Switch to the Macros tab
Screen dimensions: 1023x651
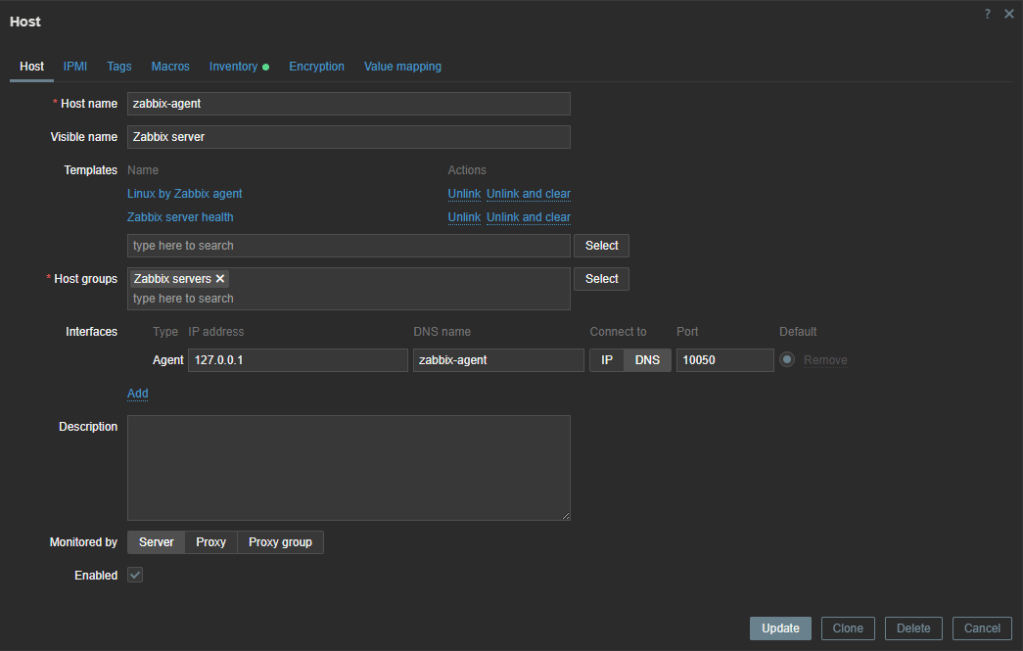[170, 67]
